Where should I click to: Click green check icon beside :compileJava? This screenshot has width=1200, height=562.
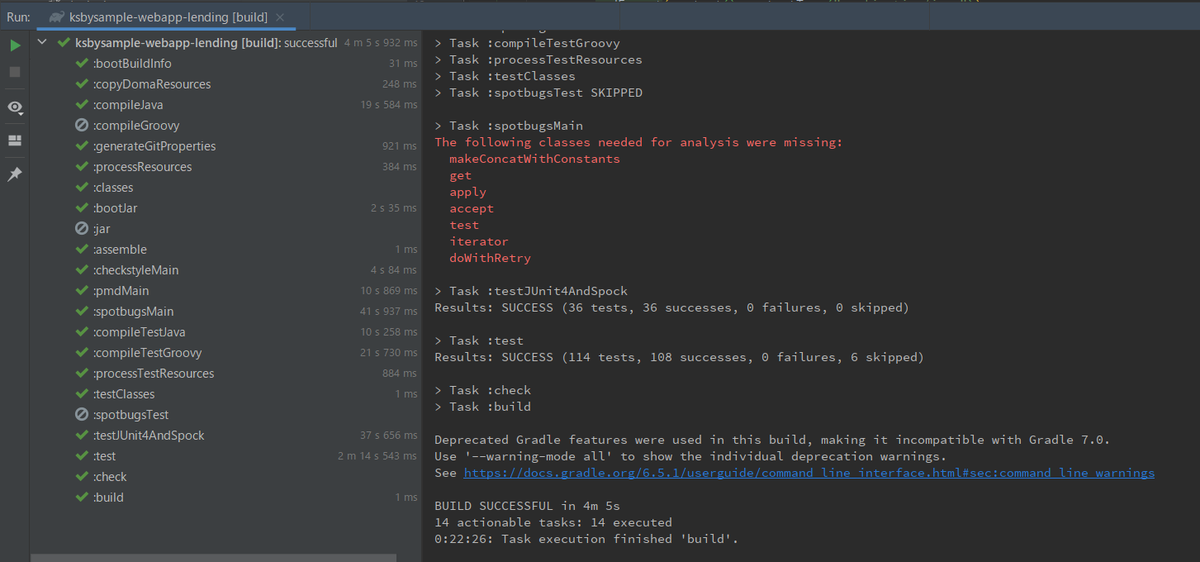(83, 105)
